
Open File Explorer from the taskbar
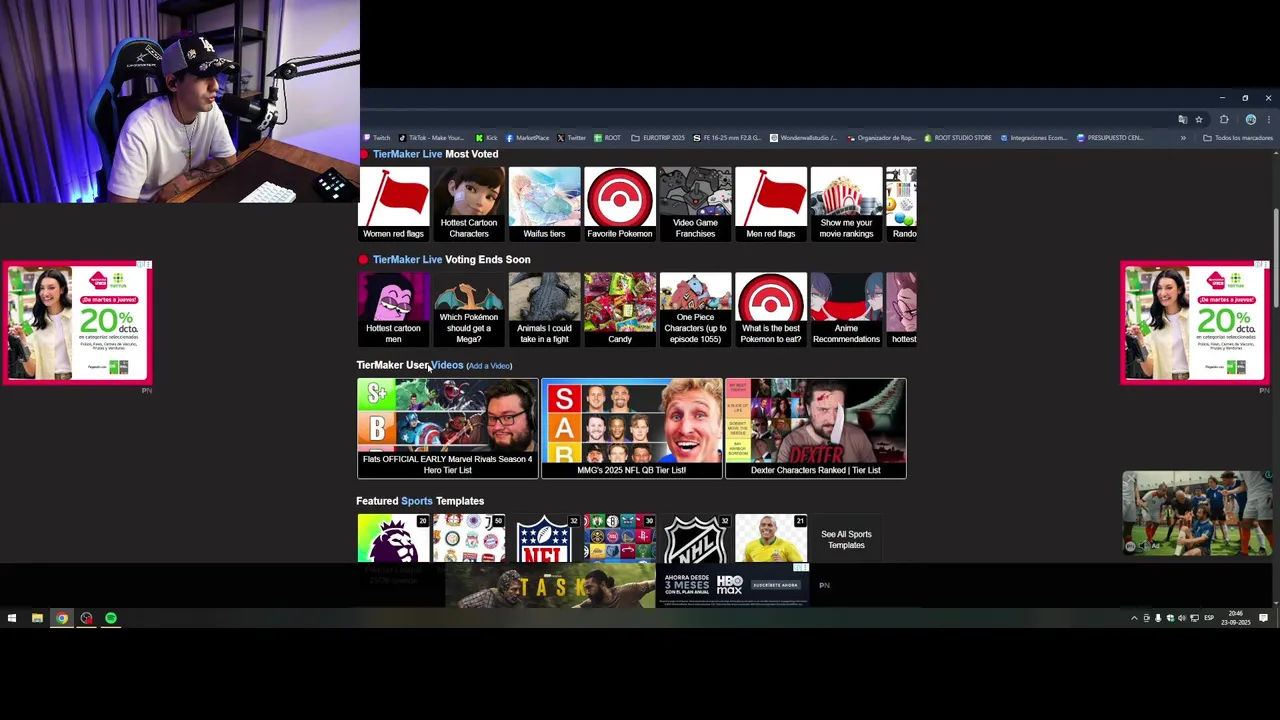click(37, 618)
